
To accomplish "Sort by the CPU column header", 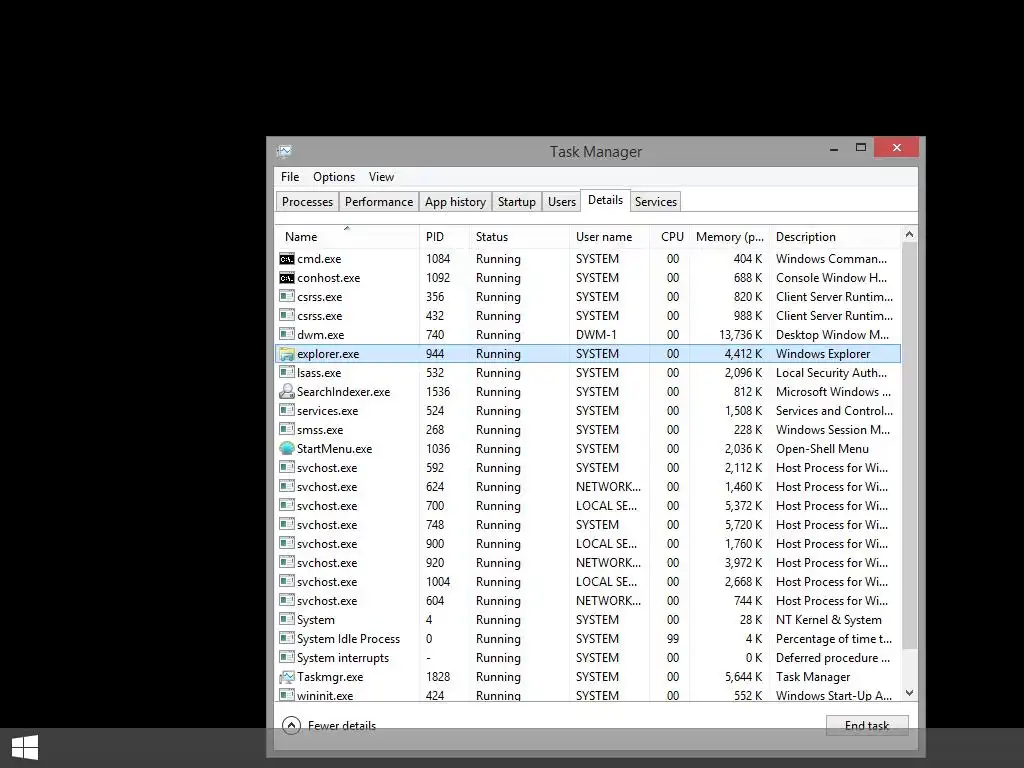I will 671,237.
